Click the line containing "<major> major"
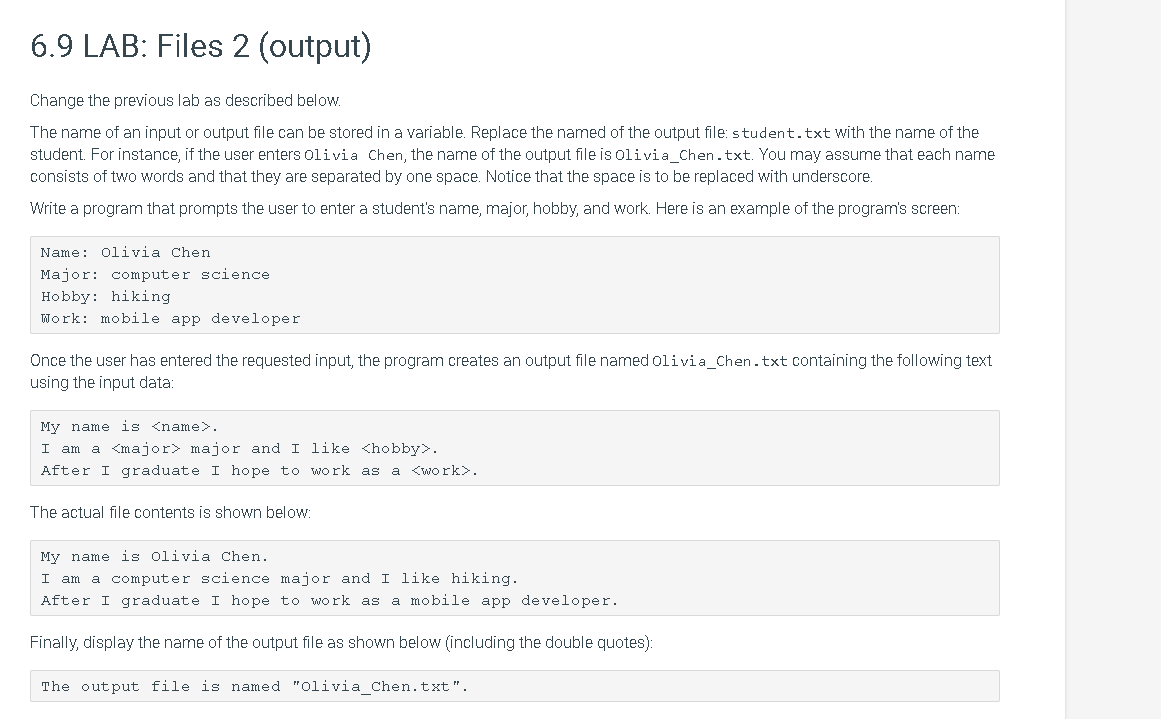The width and height of the screenshot is (1161, 719). coord(240,449)
